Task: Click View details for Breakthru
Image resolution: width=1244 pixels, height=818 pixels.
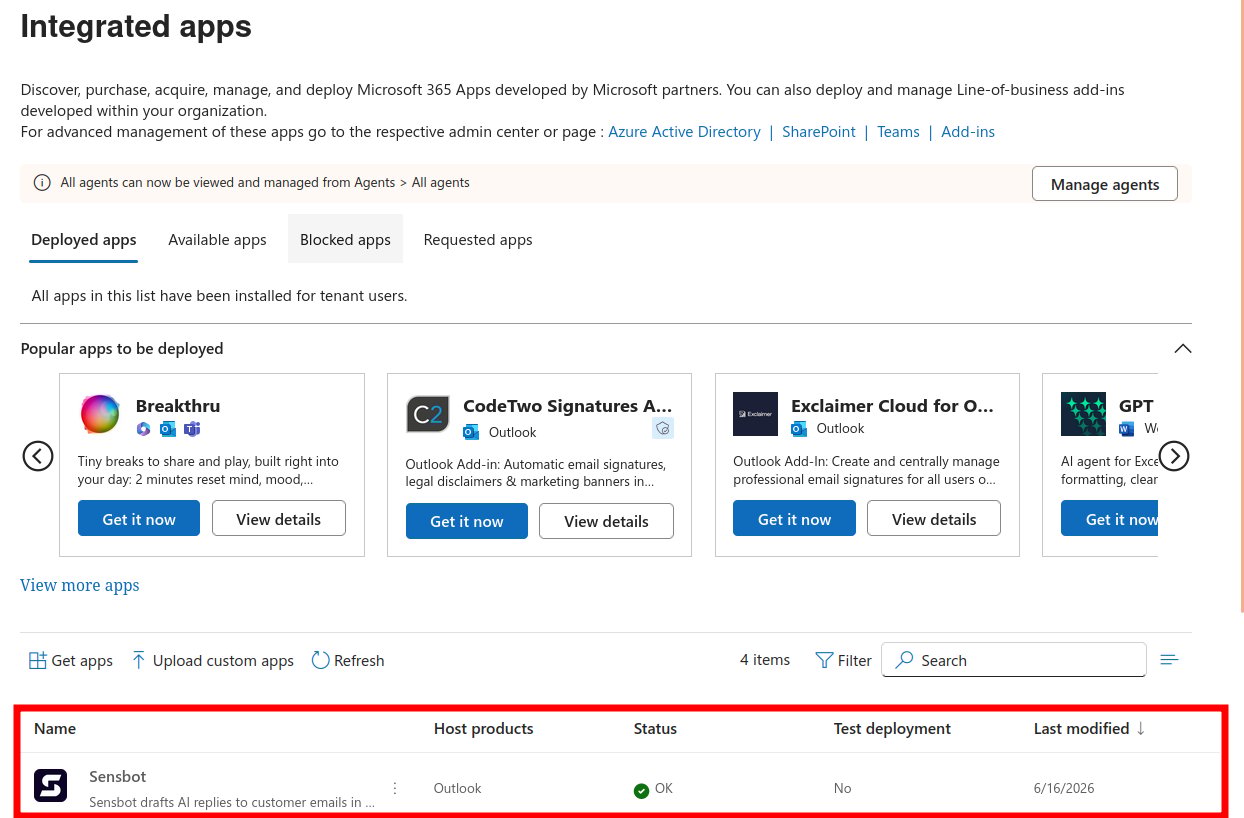Action: [x=279, y=519]
